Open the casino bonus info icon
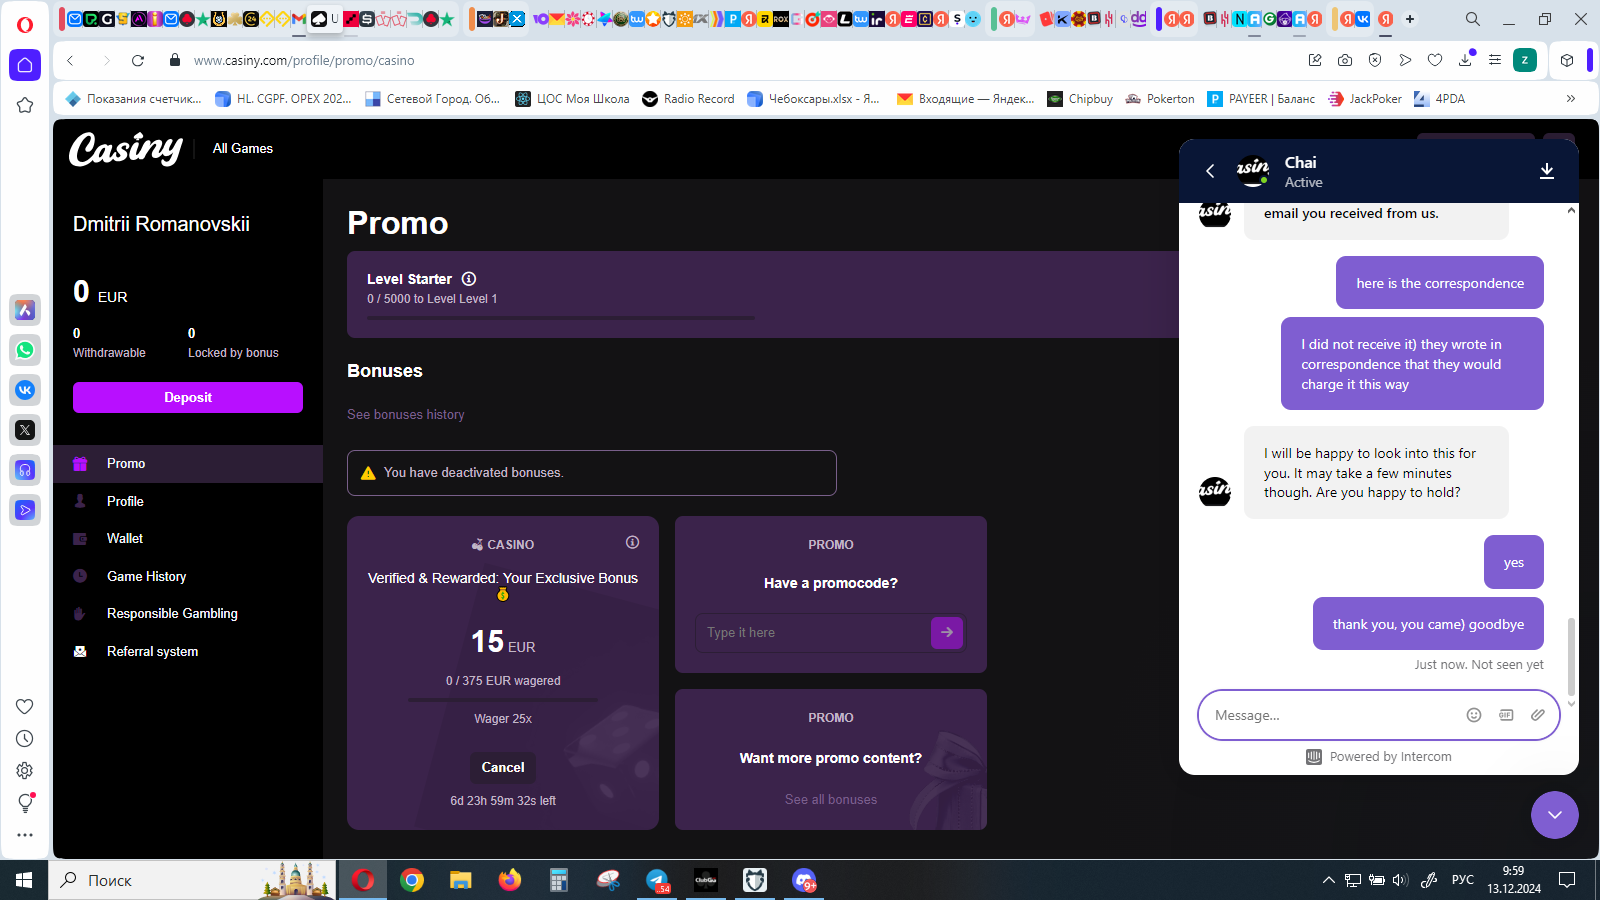This screenshot has height=900, width=1600. click(x=632, y=542)
